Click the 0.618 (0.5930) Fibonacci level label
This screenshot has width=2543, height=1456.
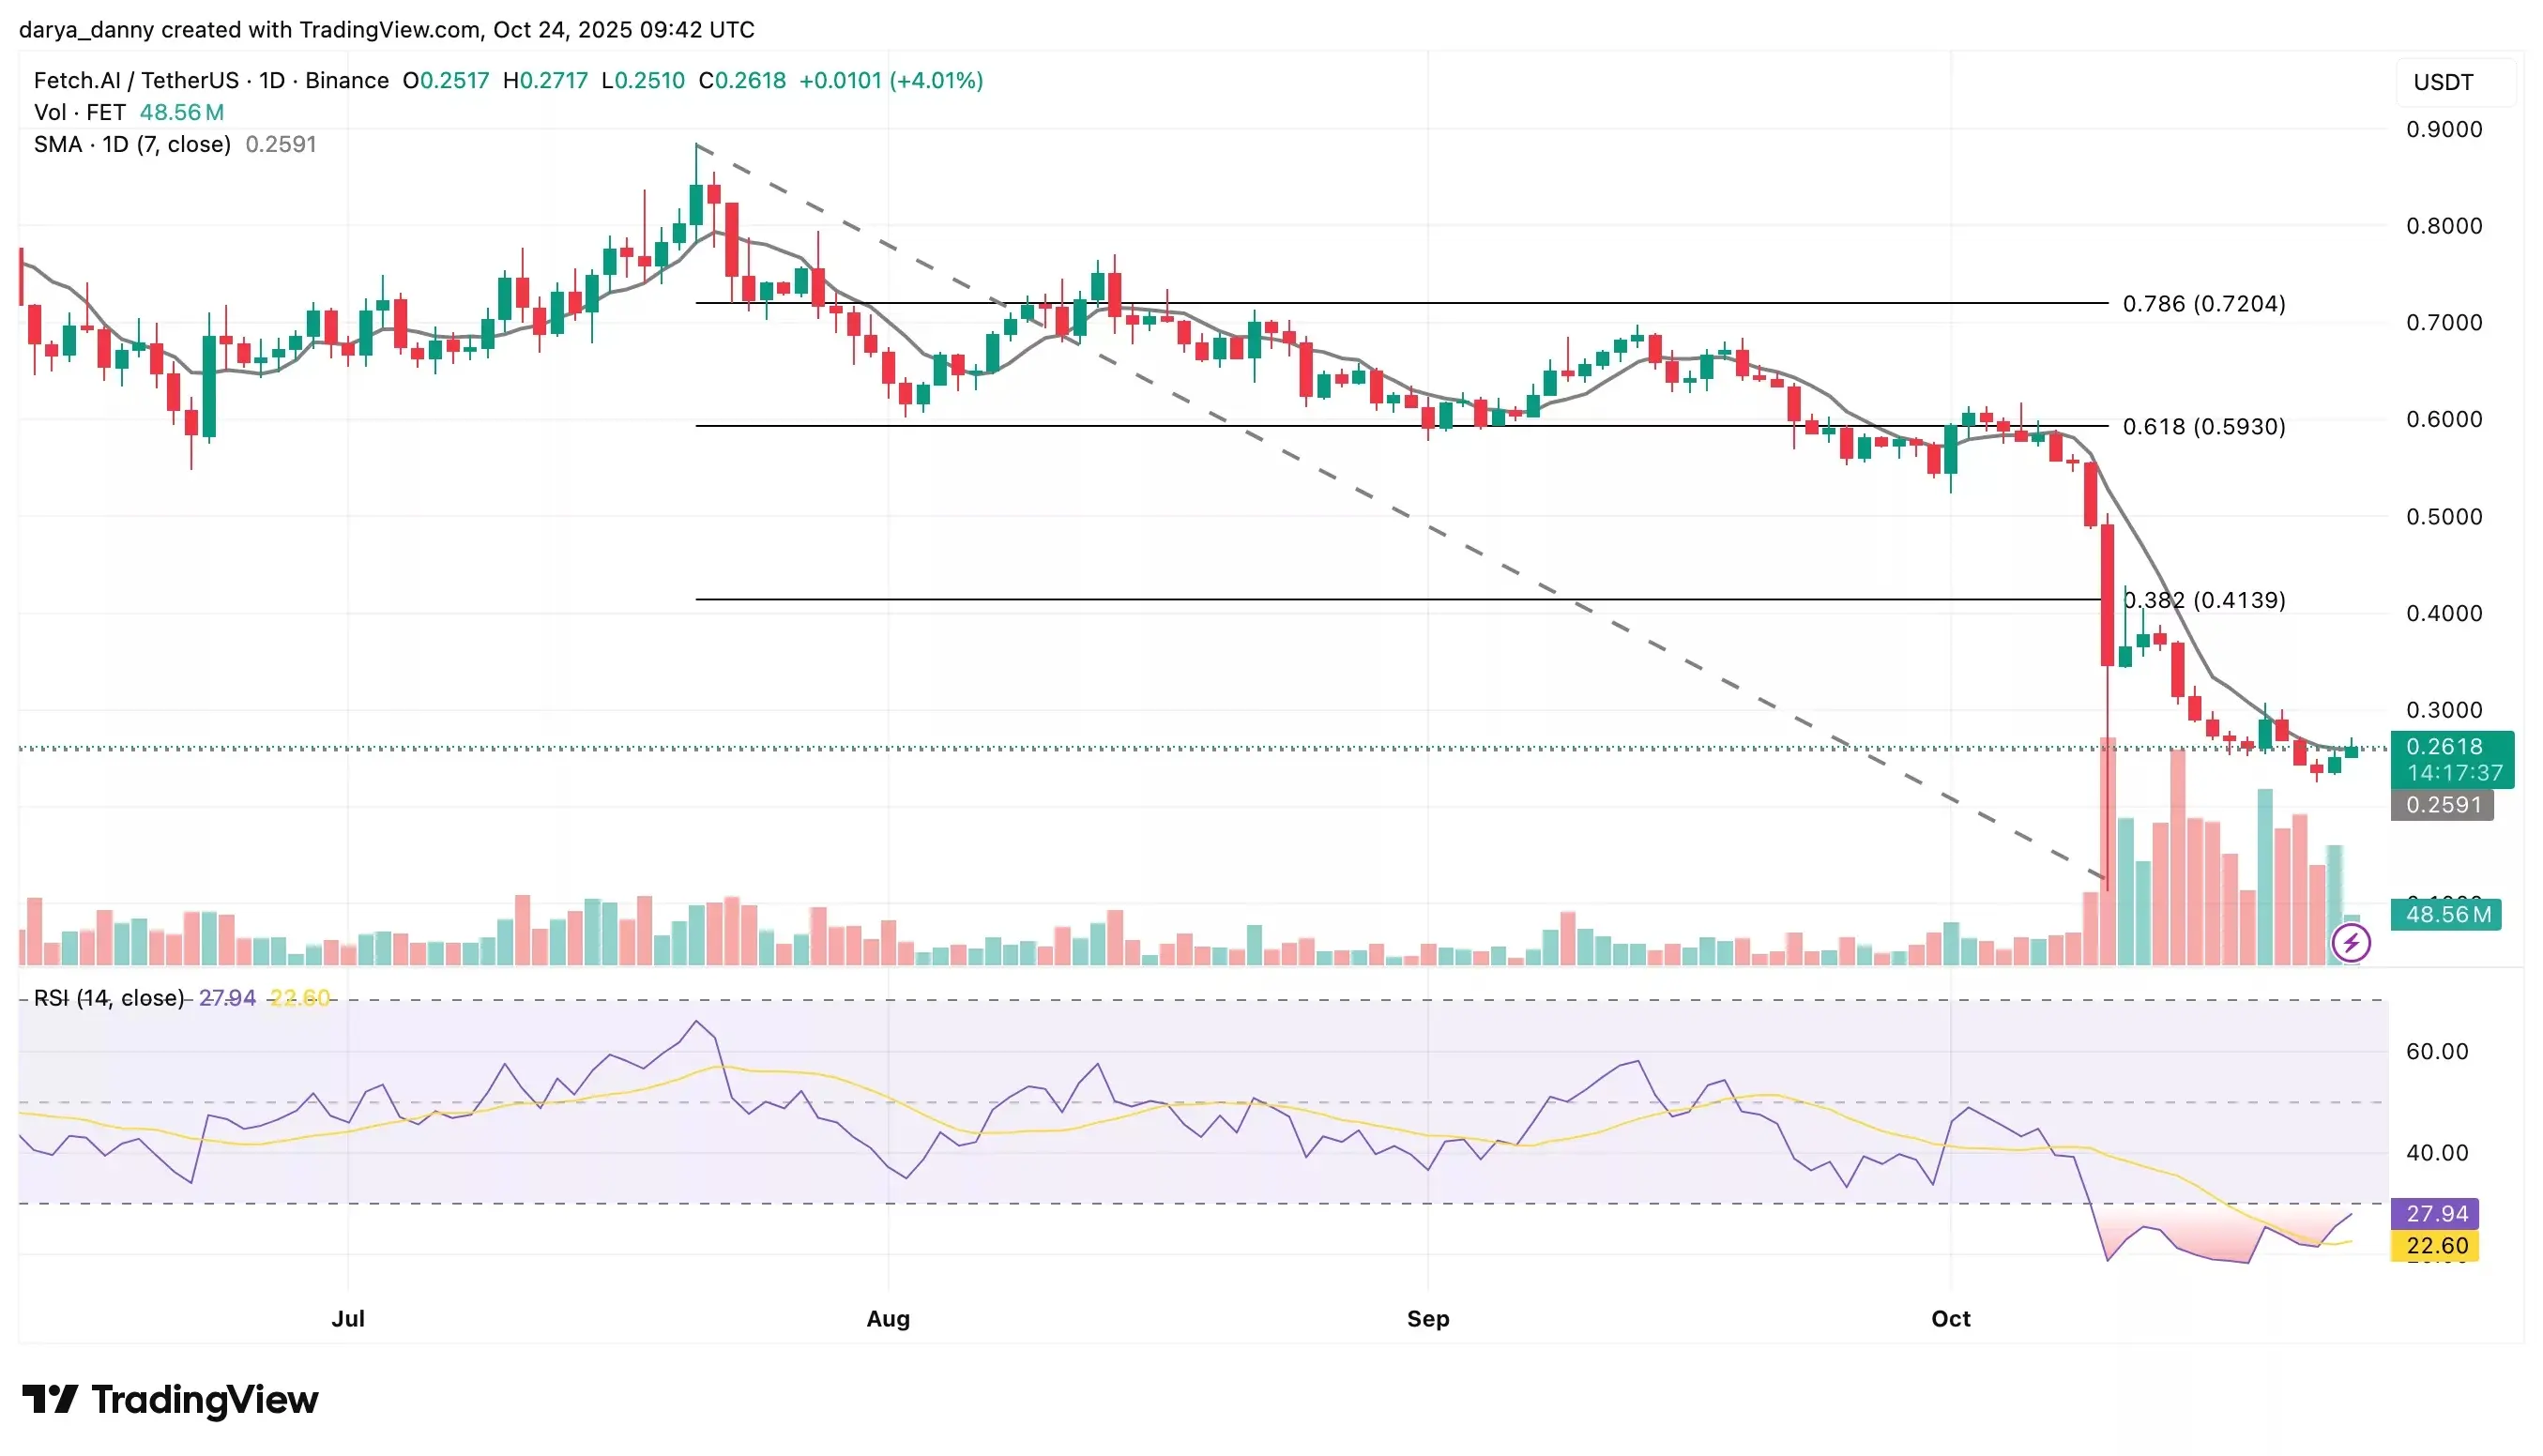[2203, 427]
